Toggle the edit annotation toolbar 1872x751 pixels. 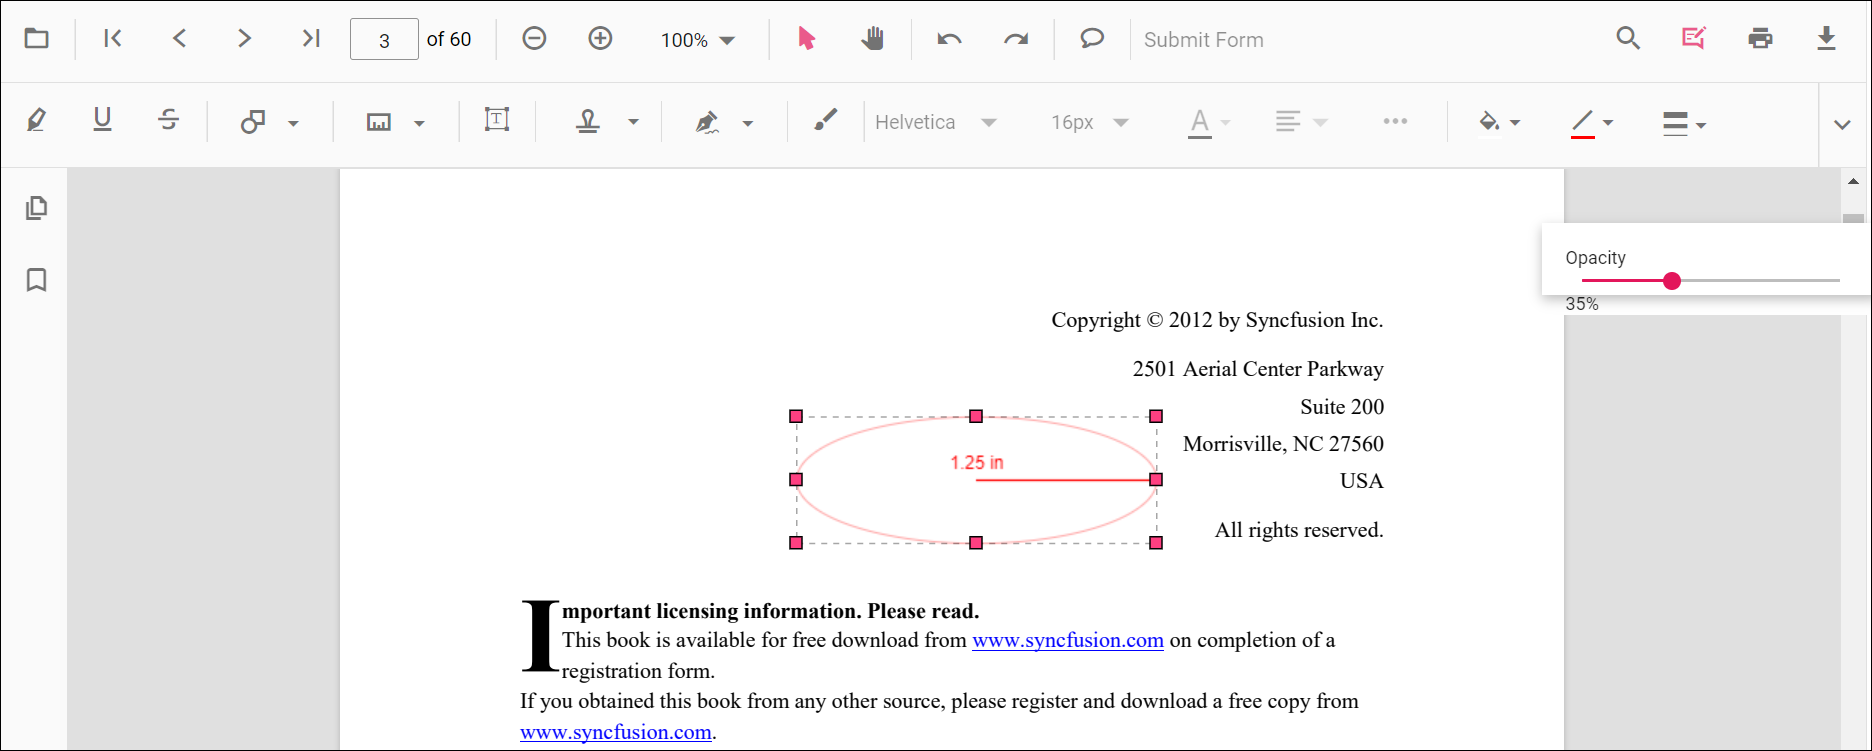(1693, 39)
